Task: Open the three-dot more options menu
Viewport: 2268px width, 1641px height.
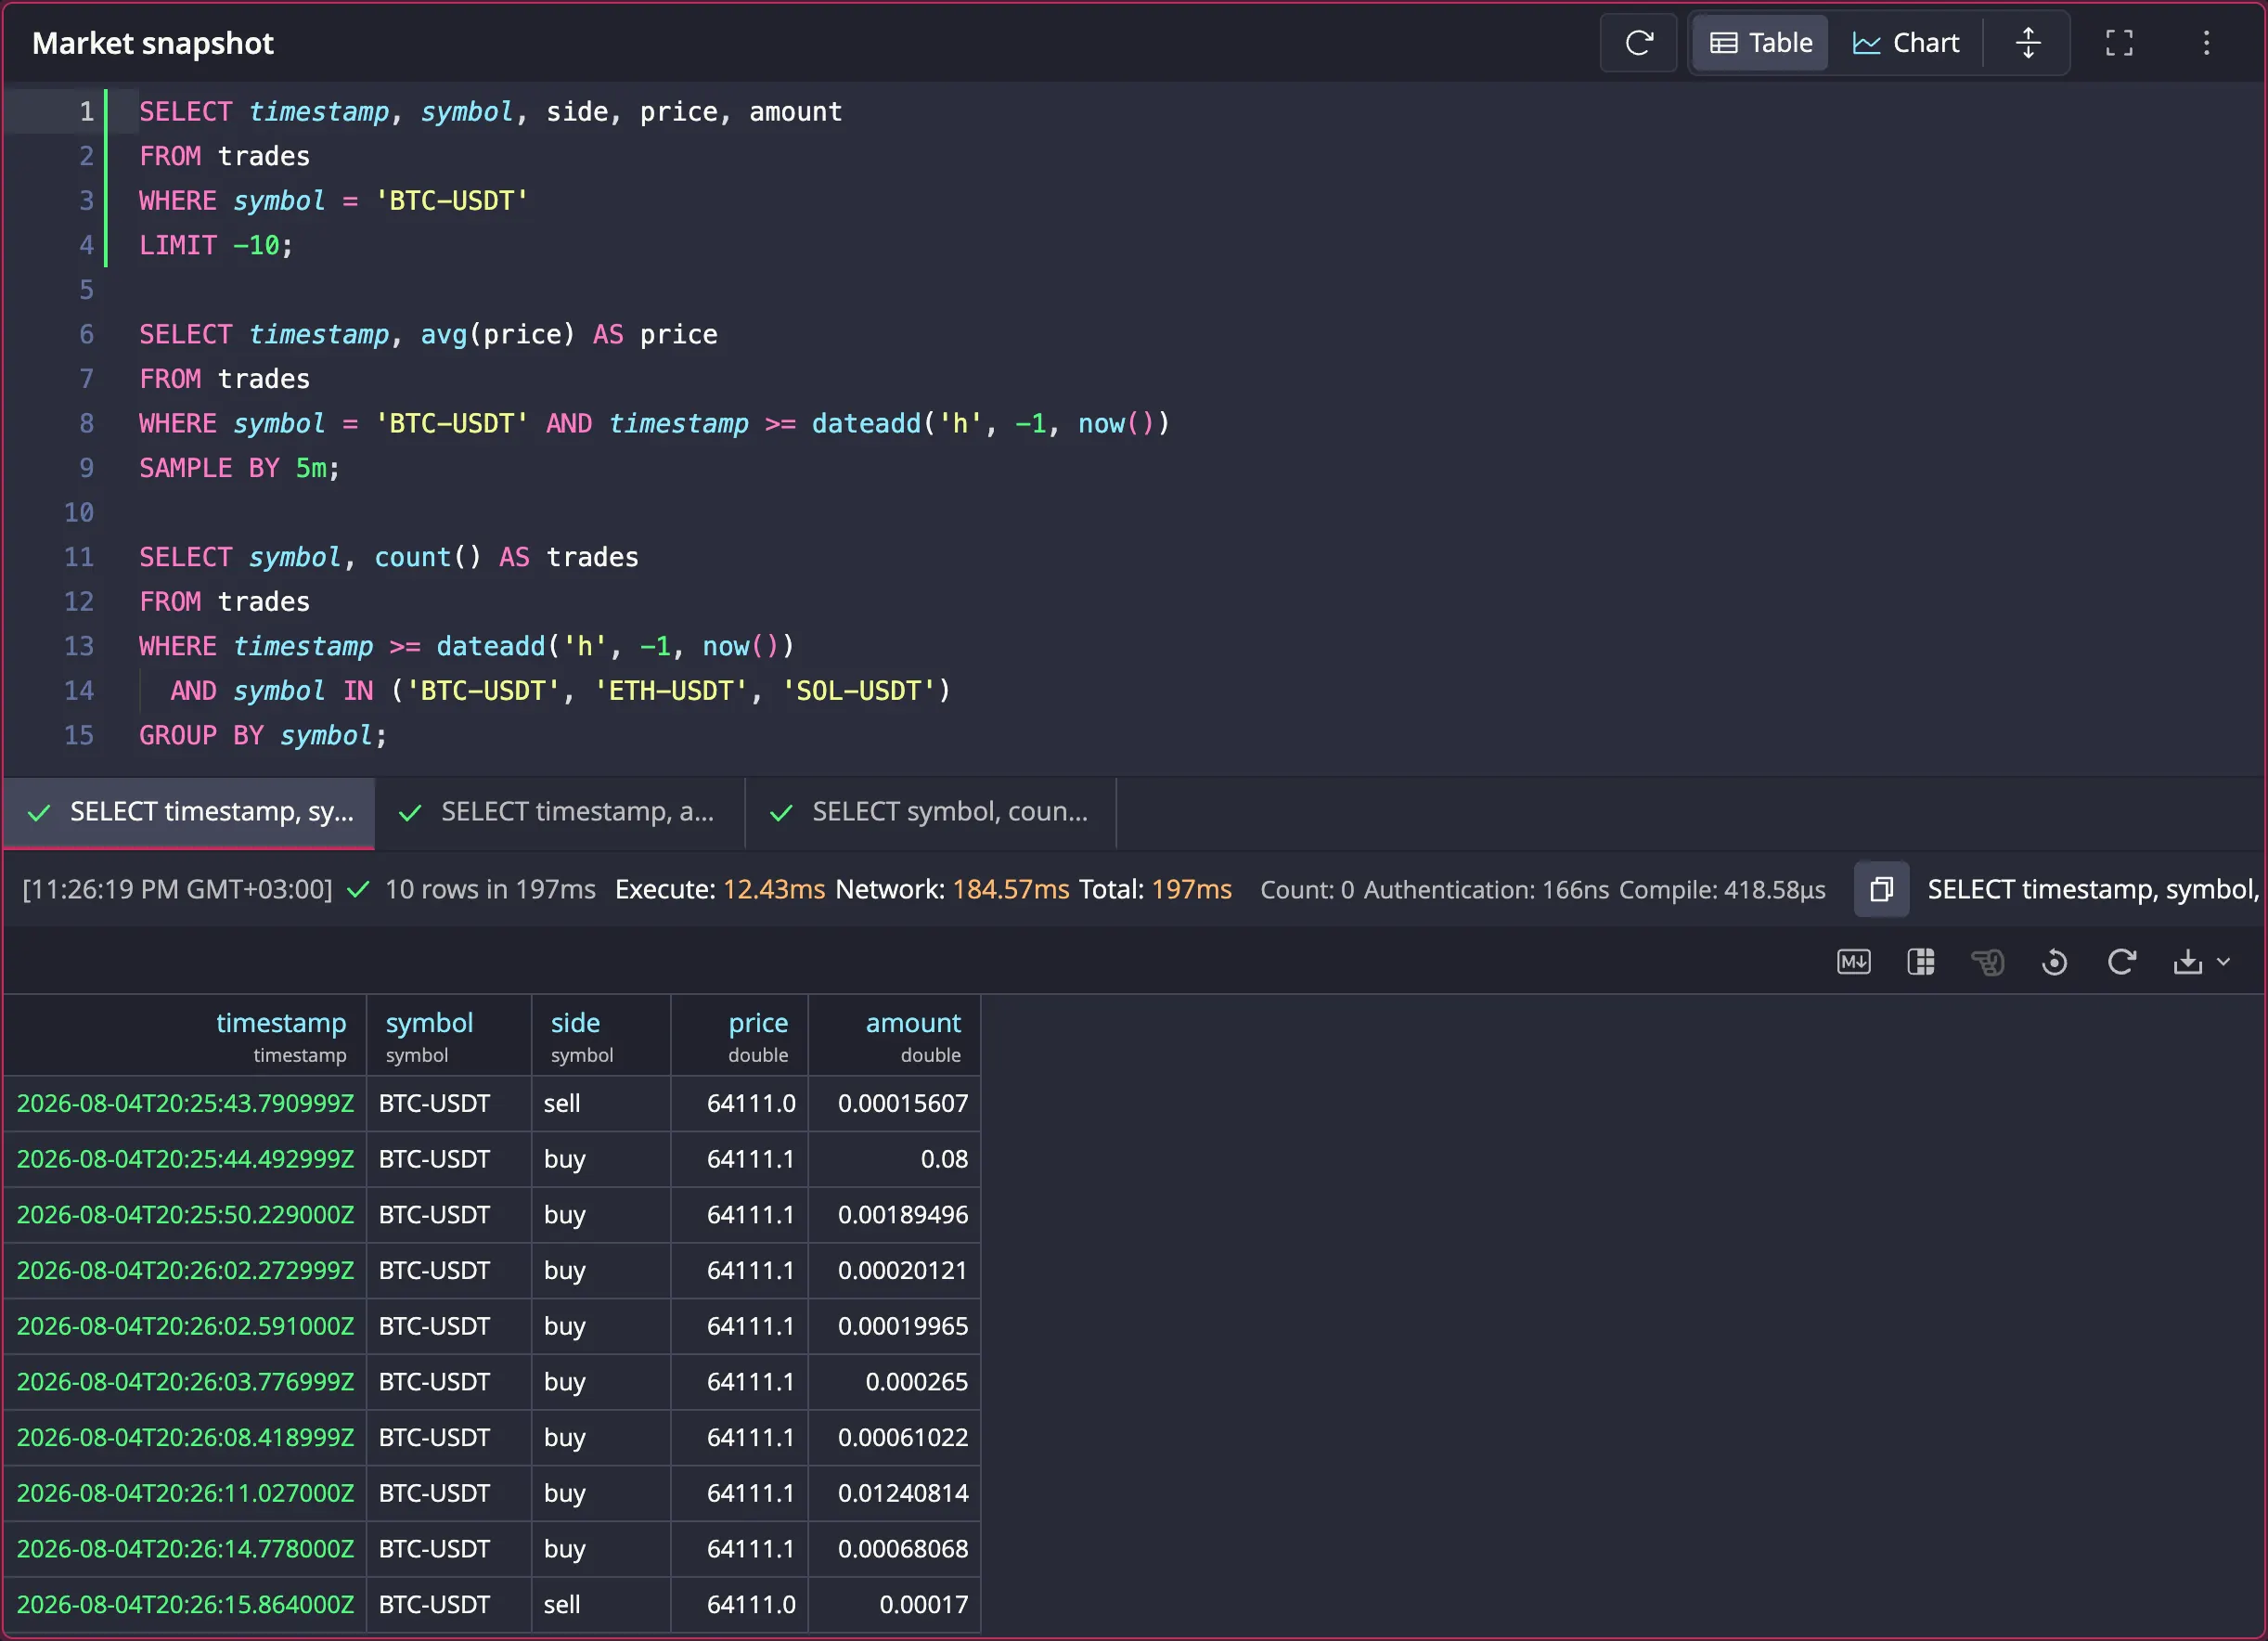Action: 2206,43
